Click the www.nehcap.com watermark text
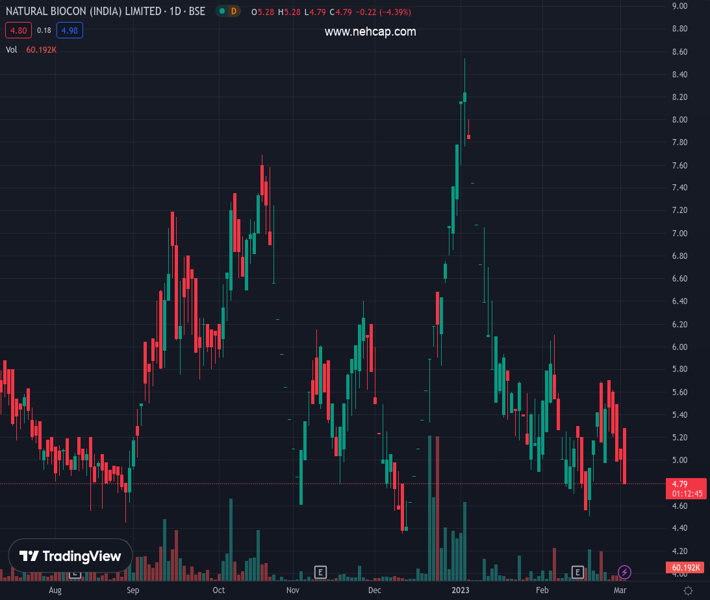710x600 pixels. (370, 32)
